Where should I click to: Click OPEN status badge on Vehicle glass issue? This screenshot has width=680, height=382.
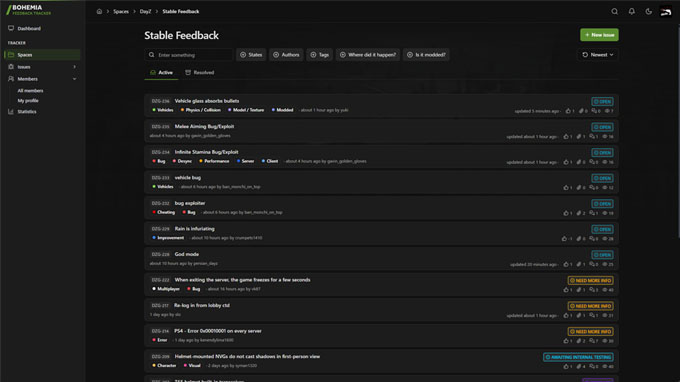(602, 101)
